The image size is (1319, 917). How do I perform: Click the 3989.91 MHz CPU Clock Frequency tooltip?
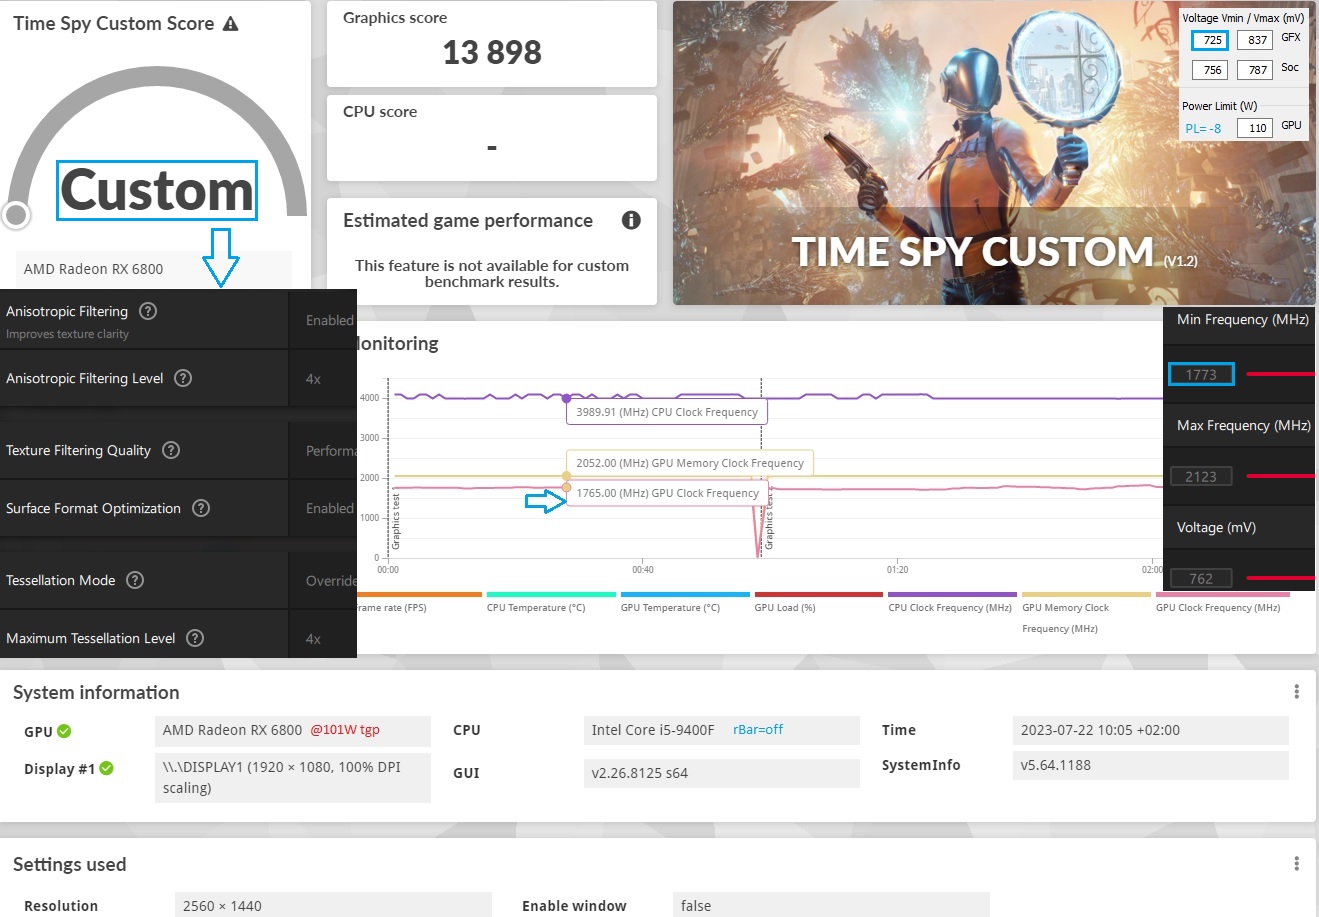click(x=667, y=412)
